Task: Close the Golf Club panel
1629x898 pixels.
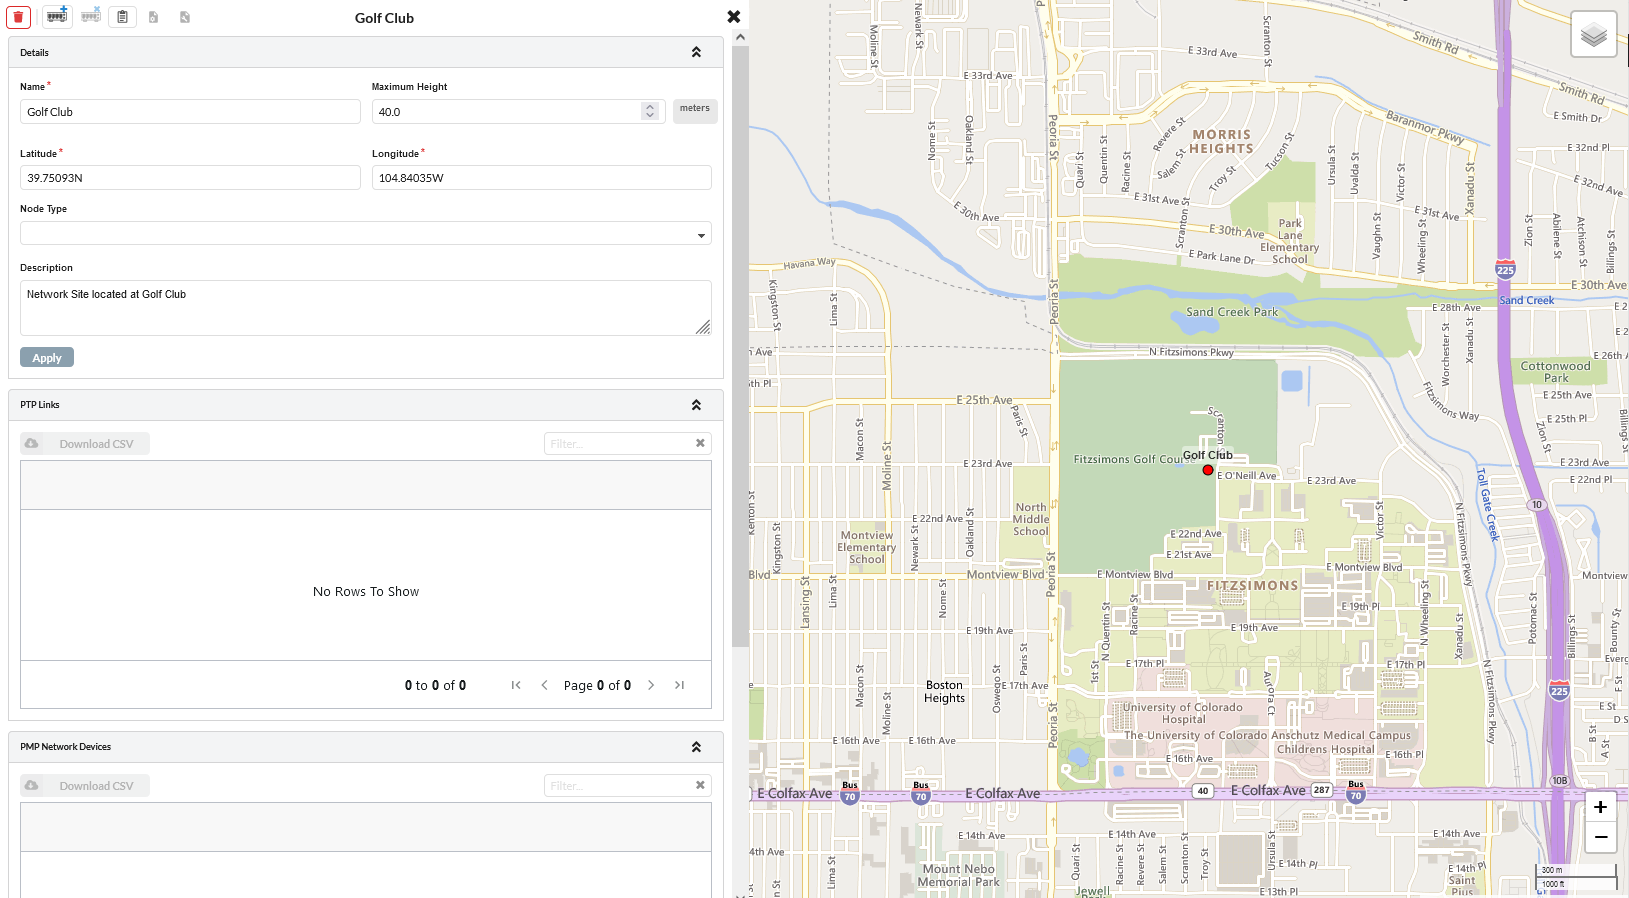Action: coord(734,16)
